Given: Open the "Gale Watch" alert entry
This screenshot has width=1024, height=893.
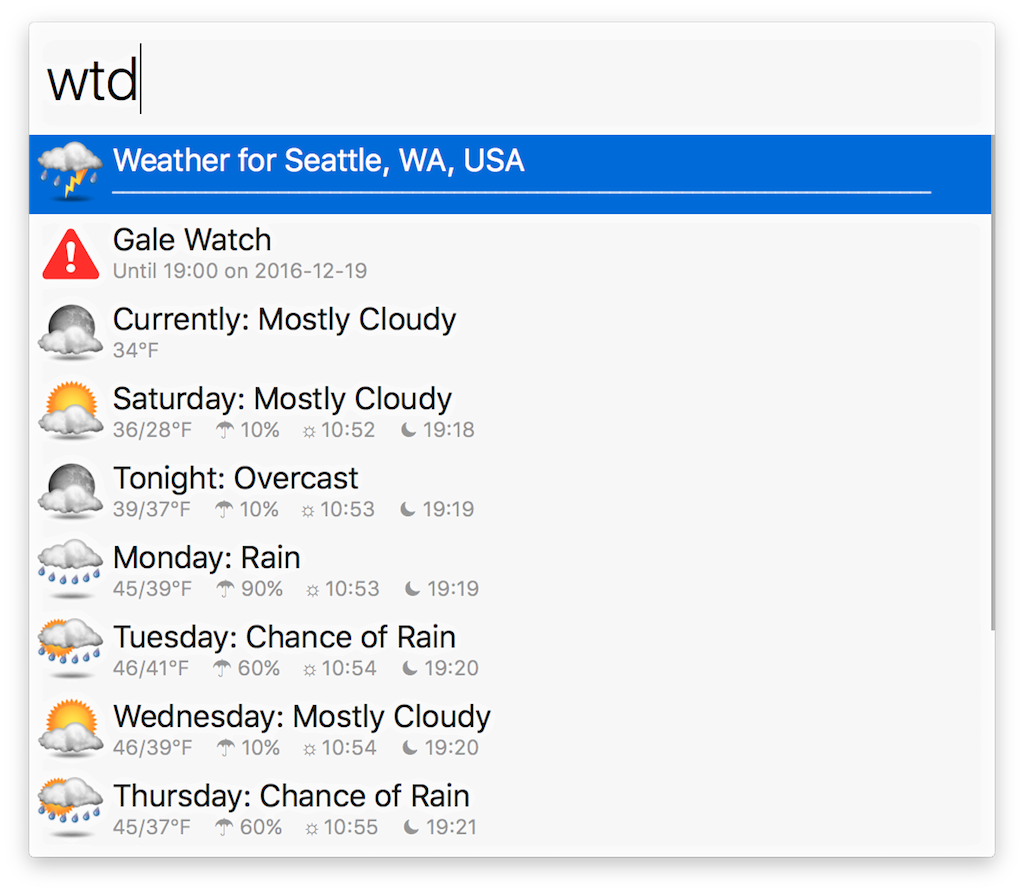Looking at the screenshot, I should (192, 241).
